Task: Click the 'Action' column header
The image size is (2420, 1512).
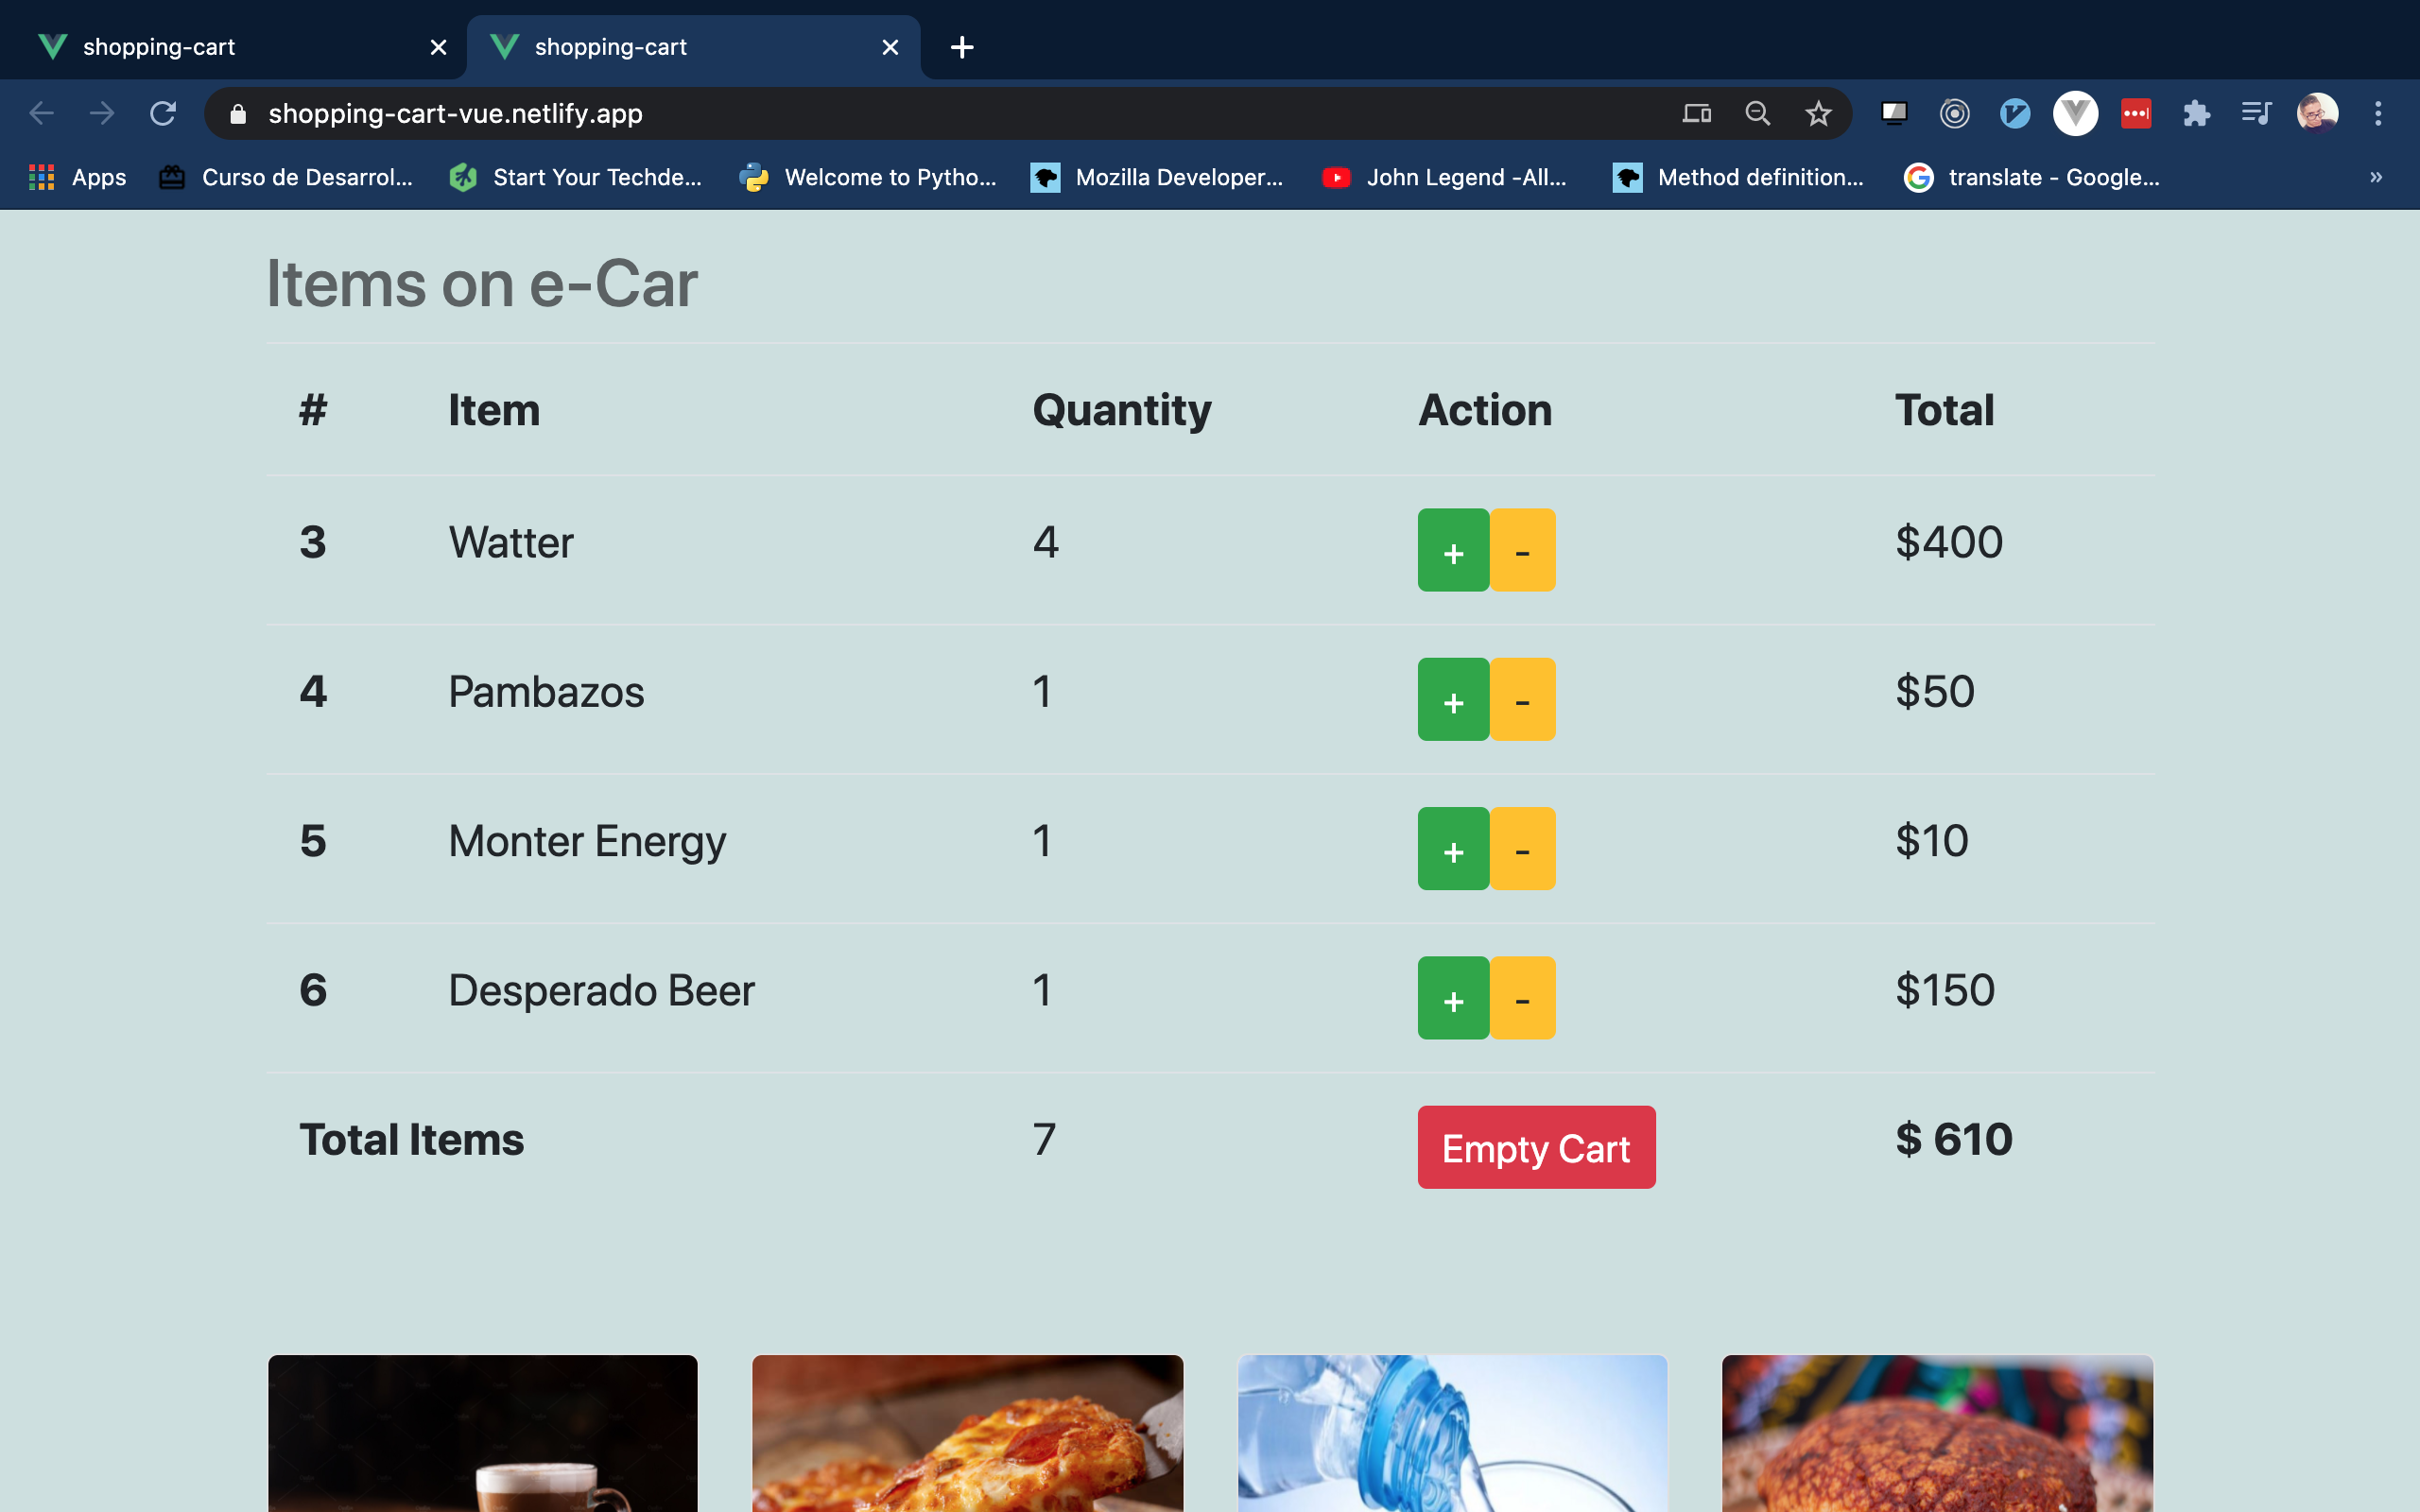Action: pyautogui.click(x=1485, y=410)
